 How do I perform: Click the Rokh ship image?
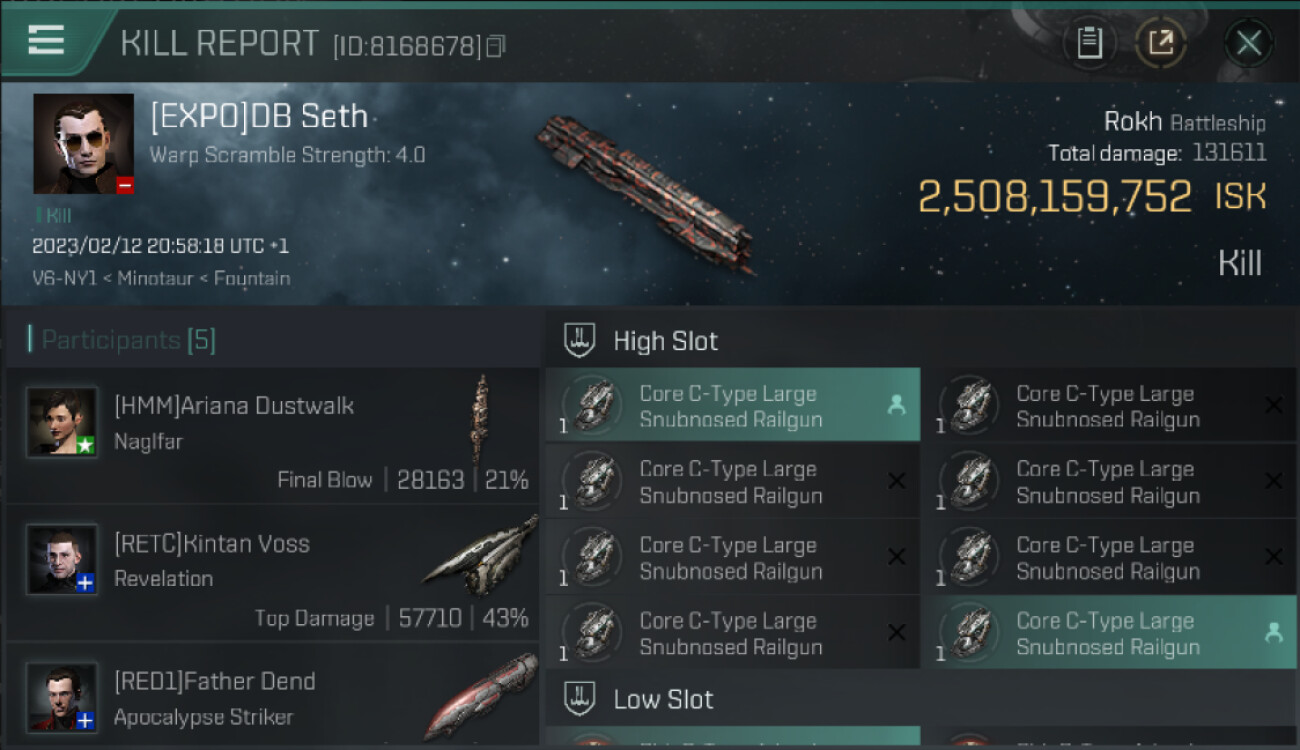[645, 190]
